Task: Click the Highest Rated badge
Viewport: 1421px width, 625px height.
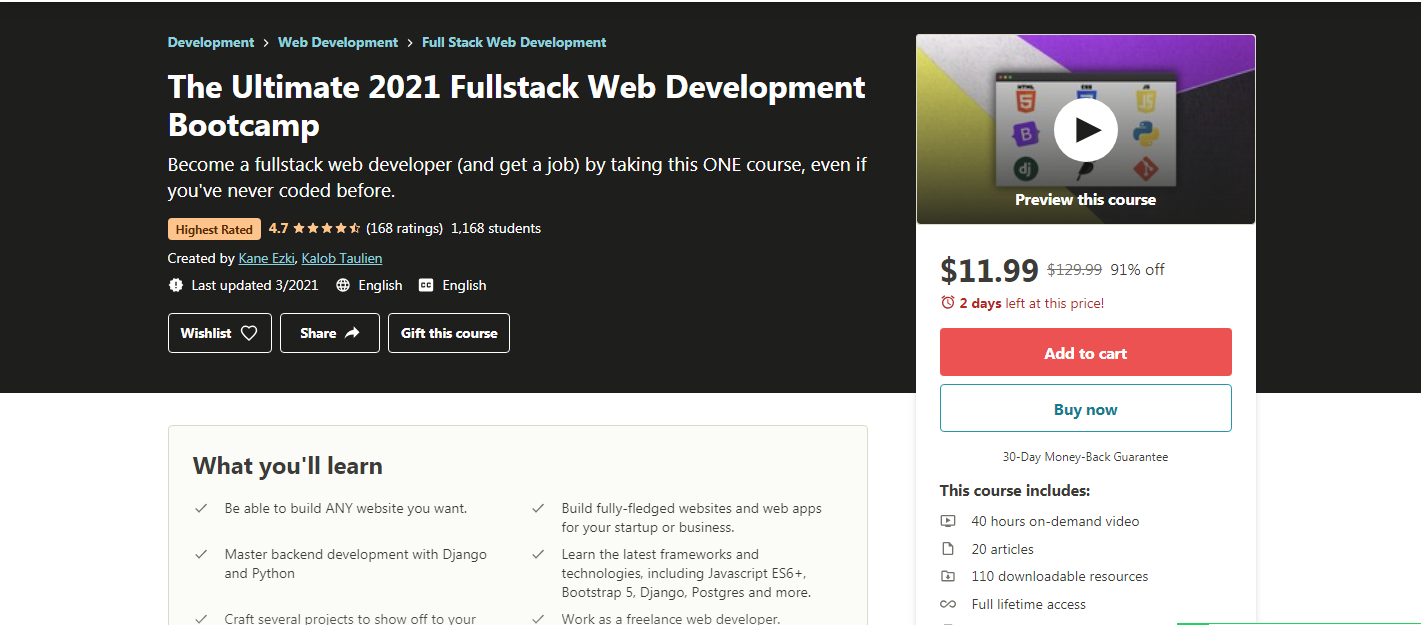Action: click(x=214, y=229)
